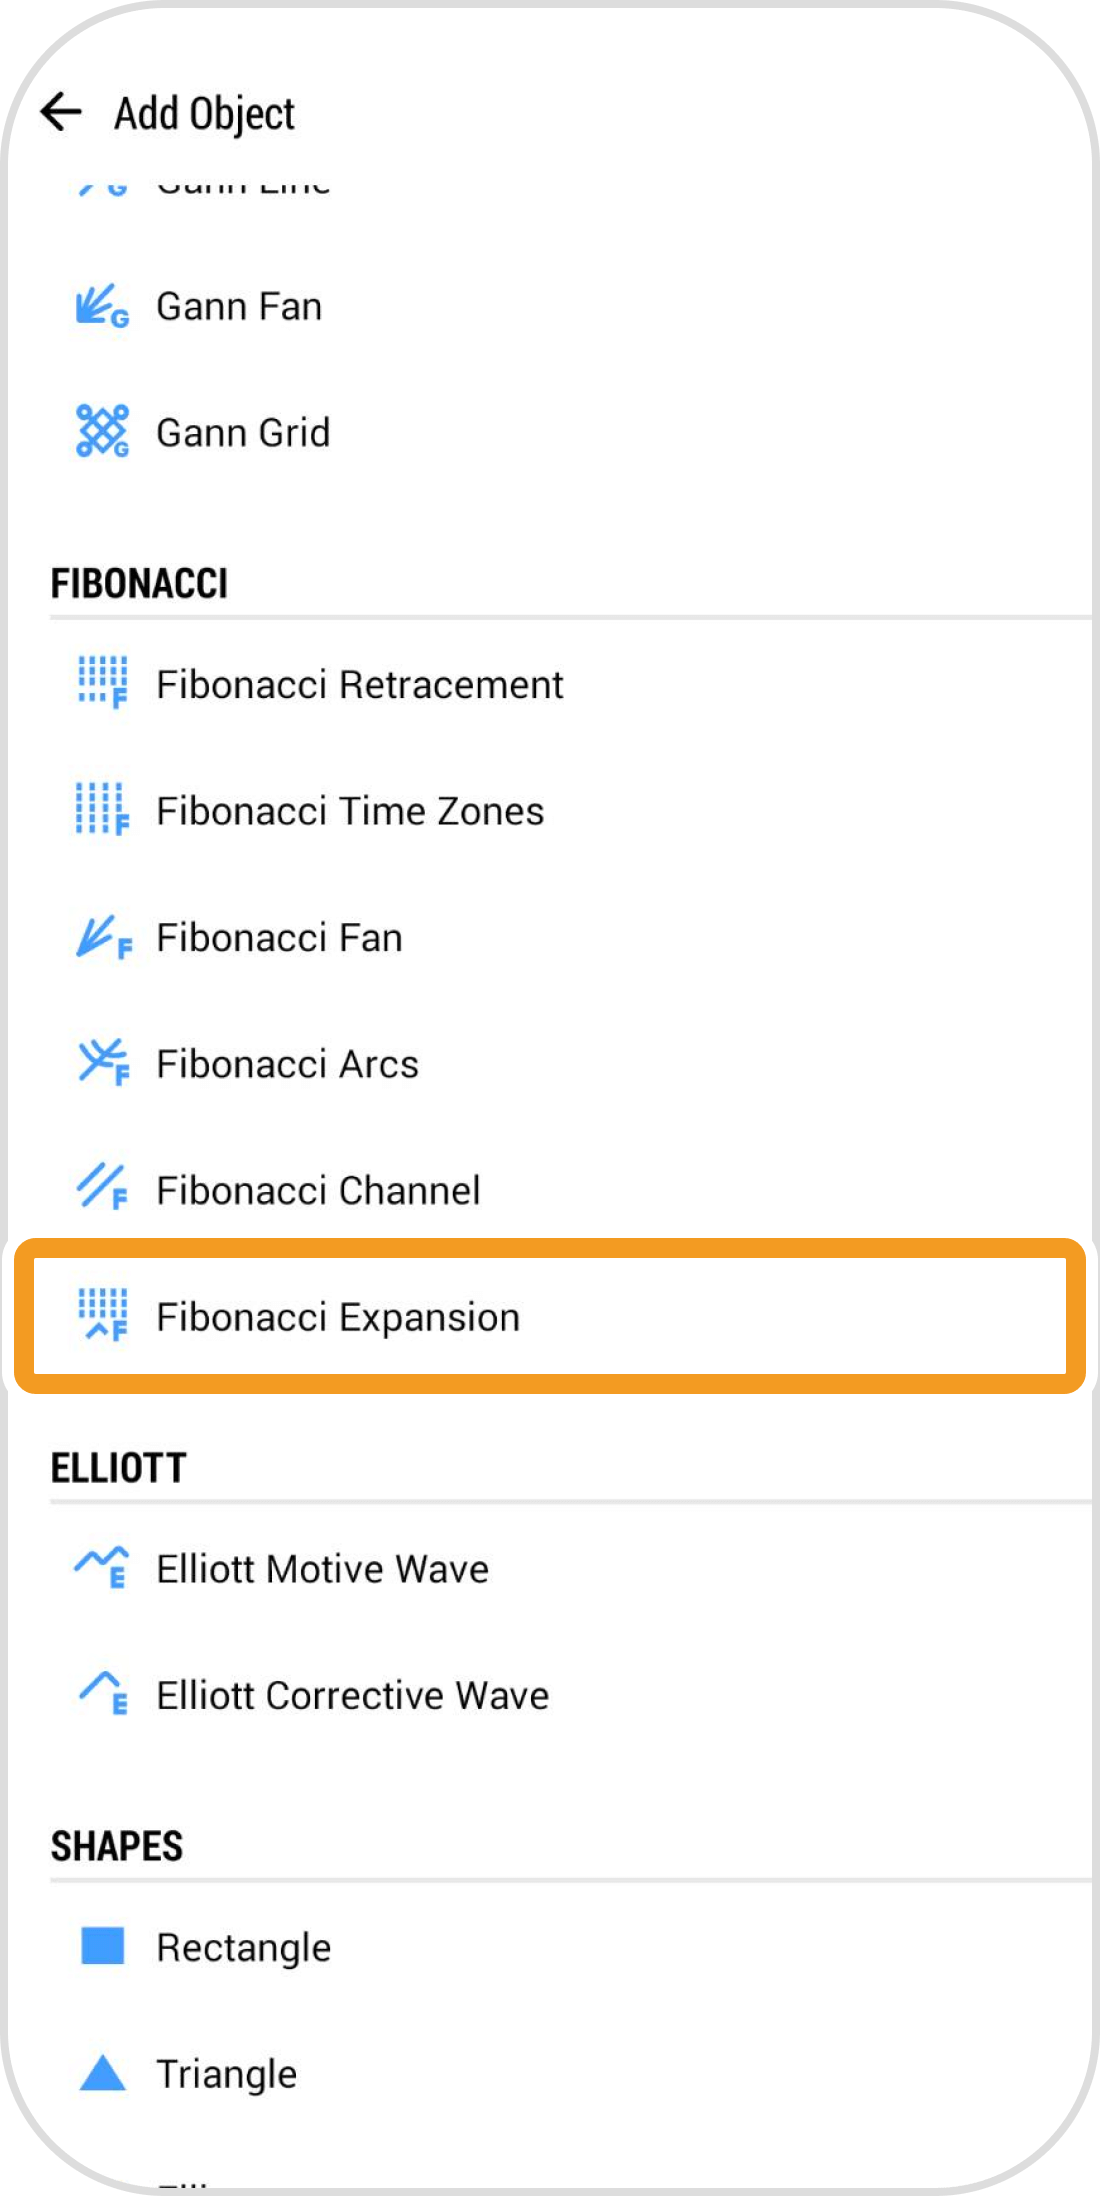This screenshot has width=1100, height=2196.
Task: Tap the Fibonacci Retracement icon
Action: [102, 683]
